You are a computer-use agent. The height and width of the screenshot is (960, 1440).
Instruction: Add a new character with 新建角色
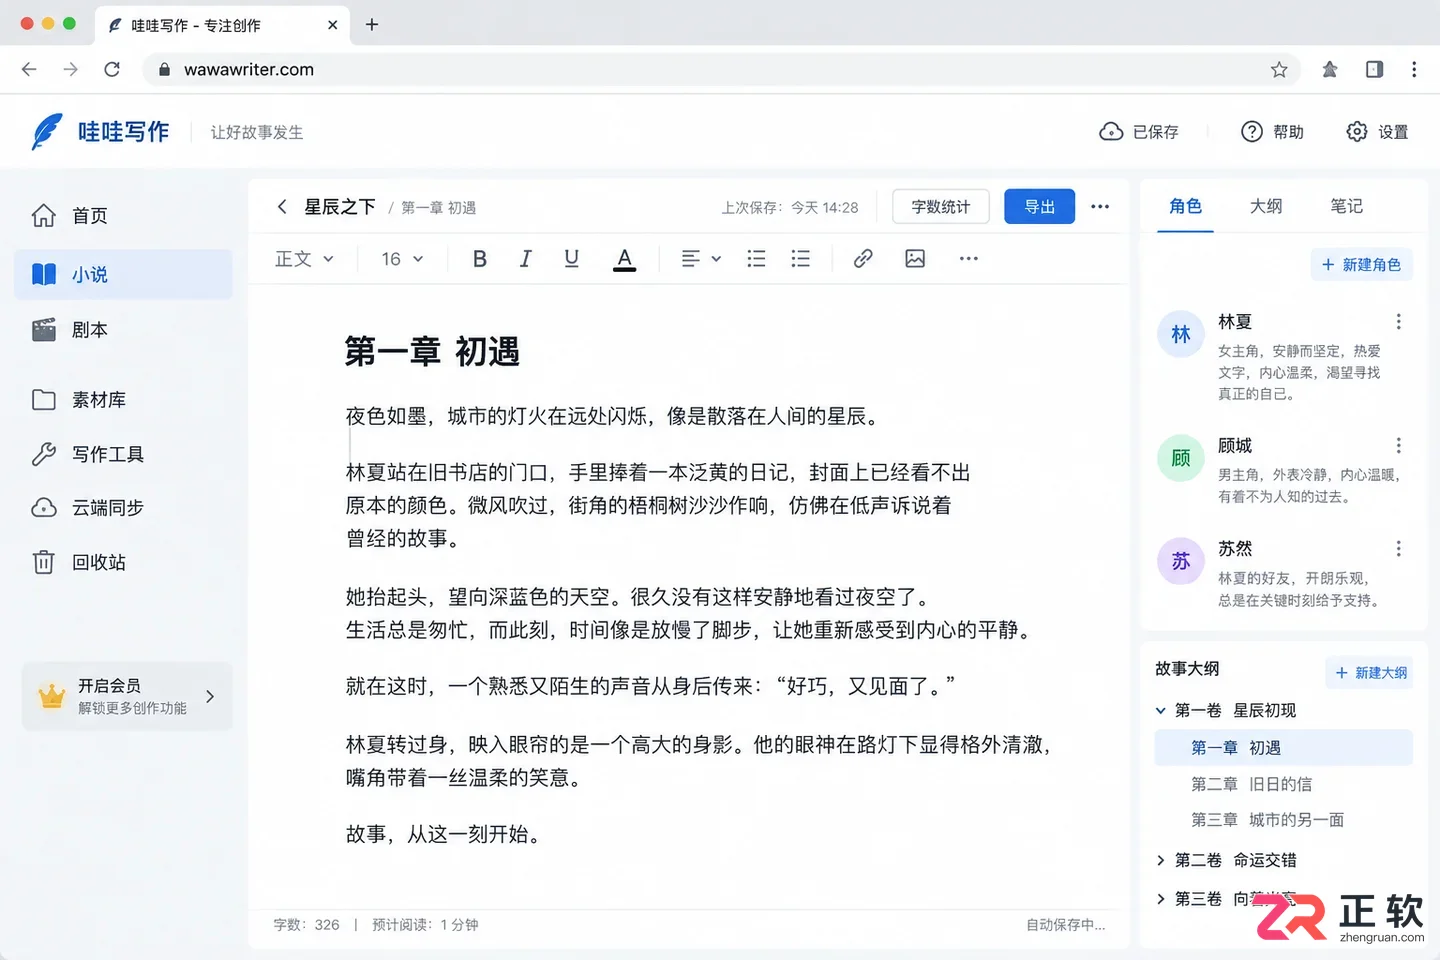[x=1361, y=265]
